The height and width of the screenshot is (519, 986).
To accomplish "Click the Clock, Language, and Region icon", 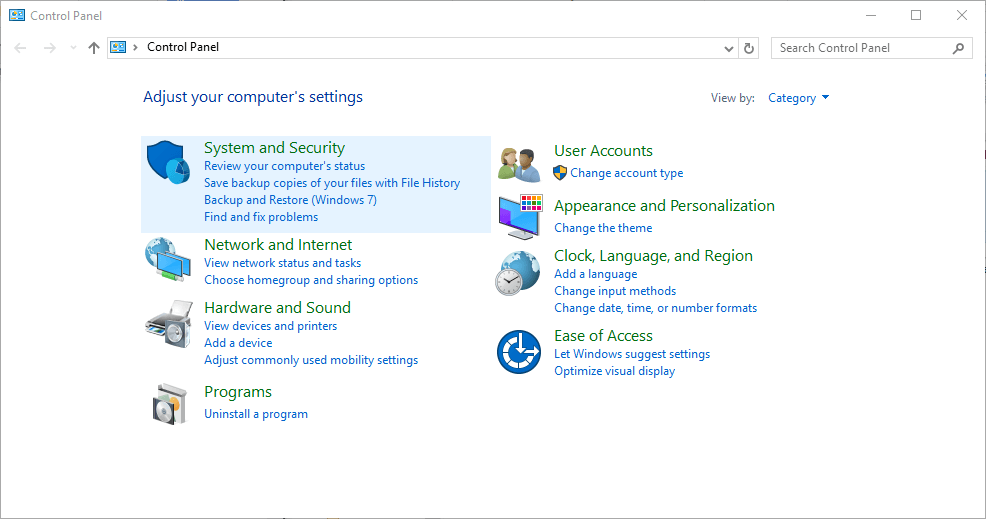I will 519,273.
